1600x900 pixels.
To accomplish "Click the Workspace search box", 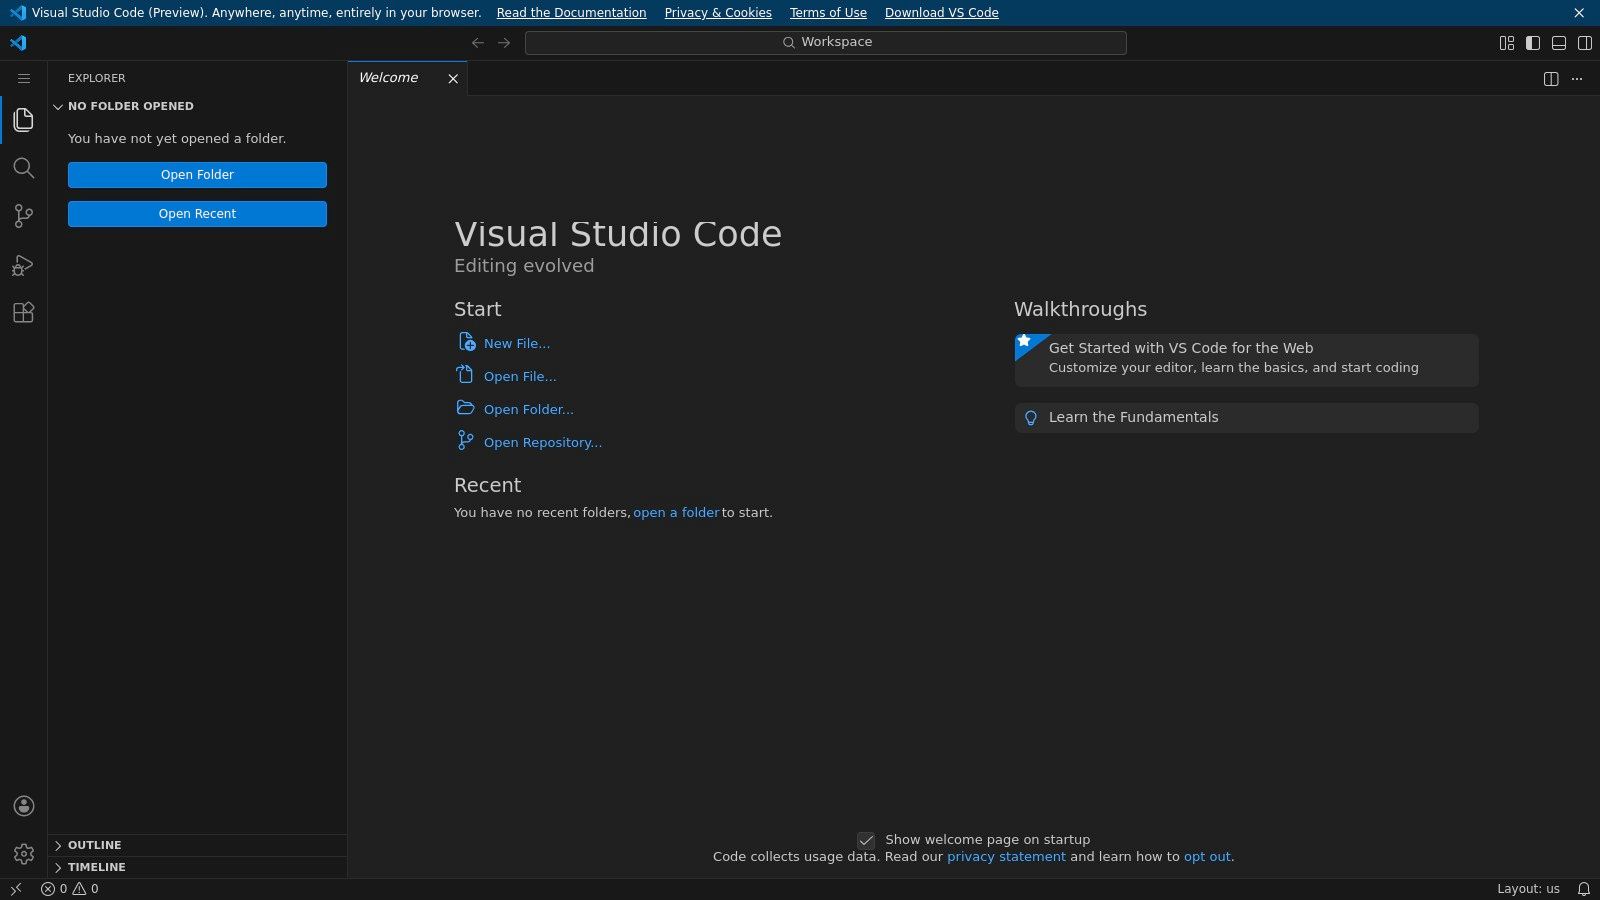I will [x=826, y=42].
